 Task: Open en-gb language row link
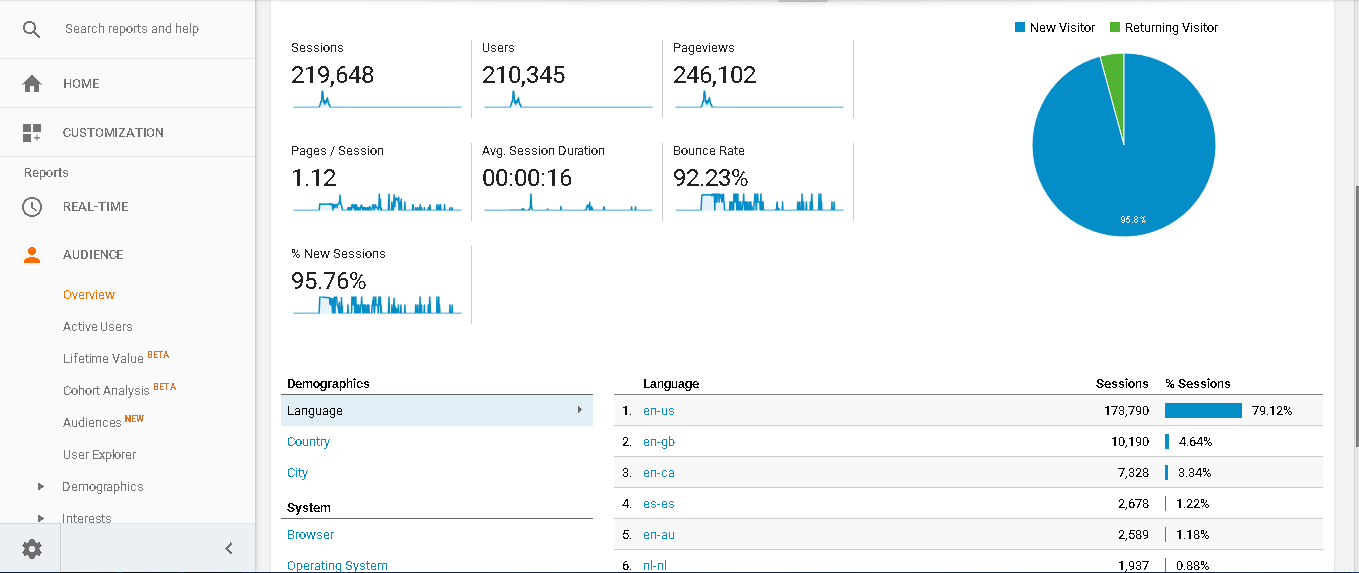pos(659,442)
